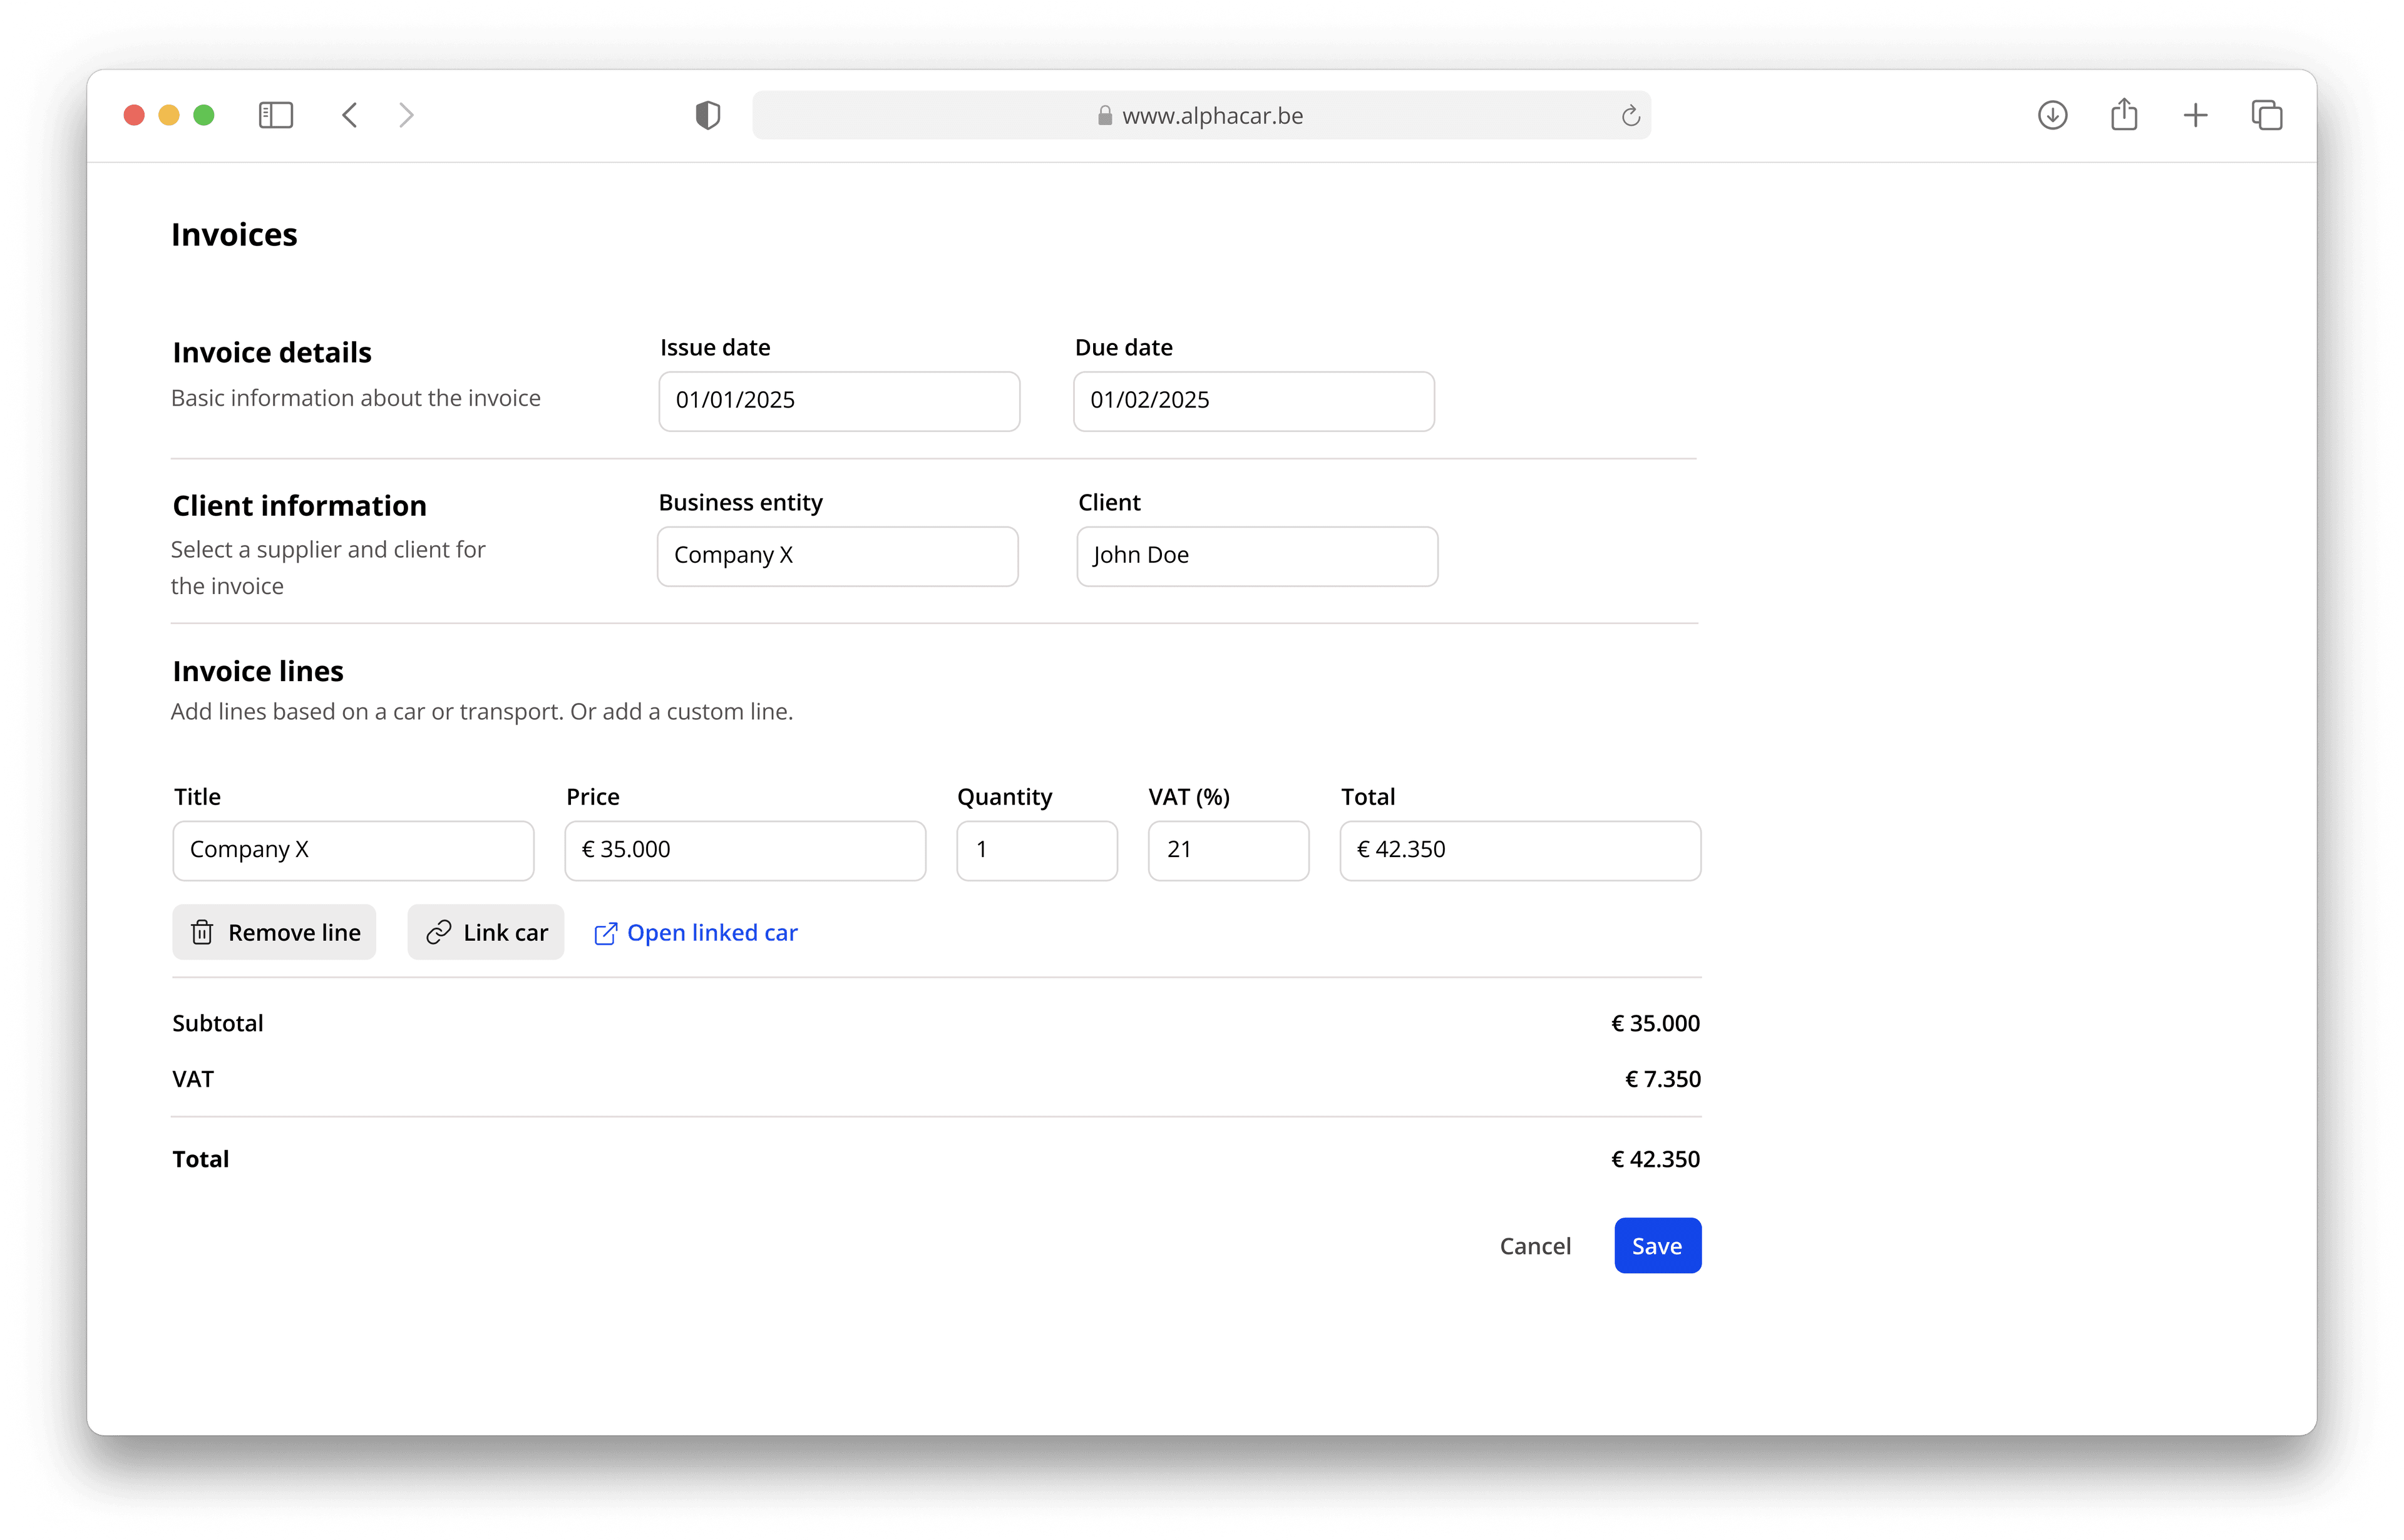Click the trash icon in Remove line

pos(202,932)
